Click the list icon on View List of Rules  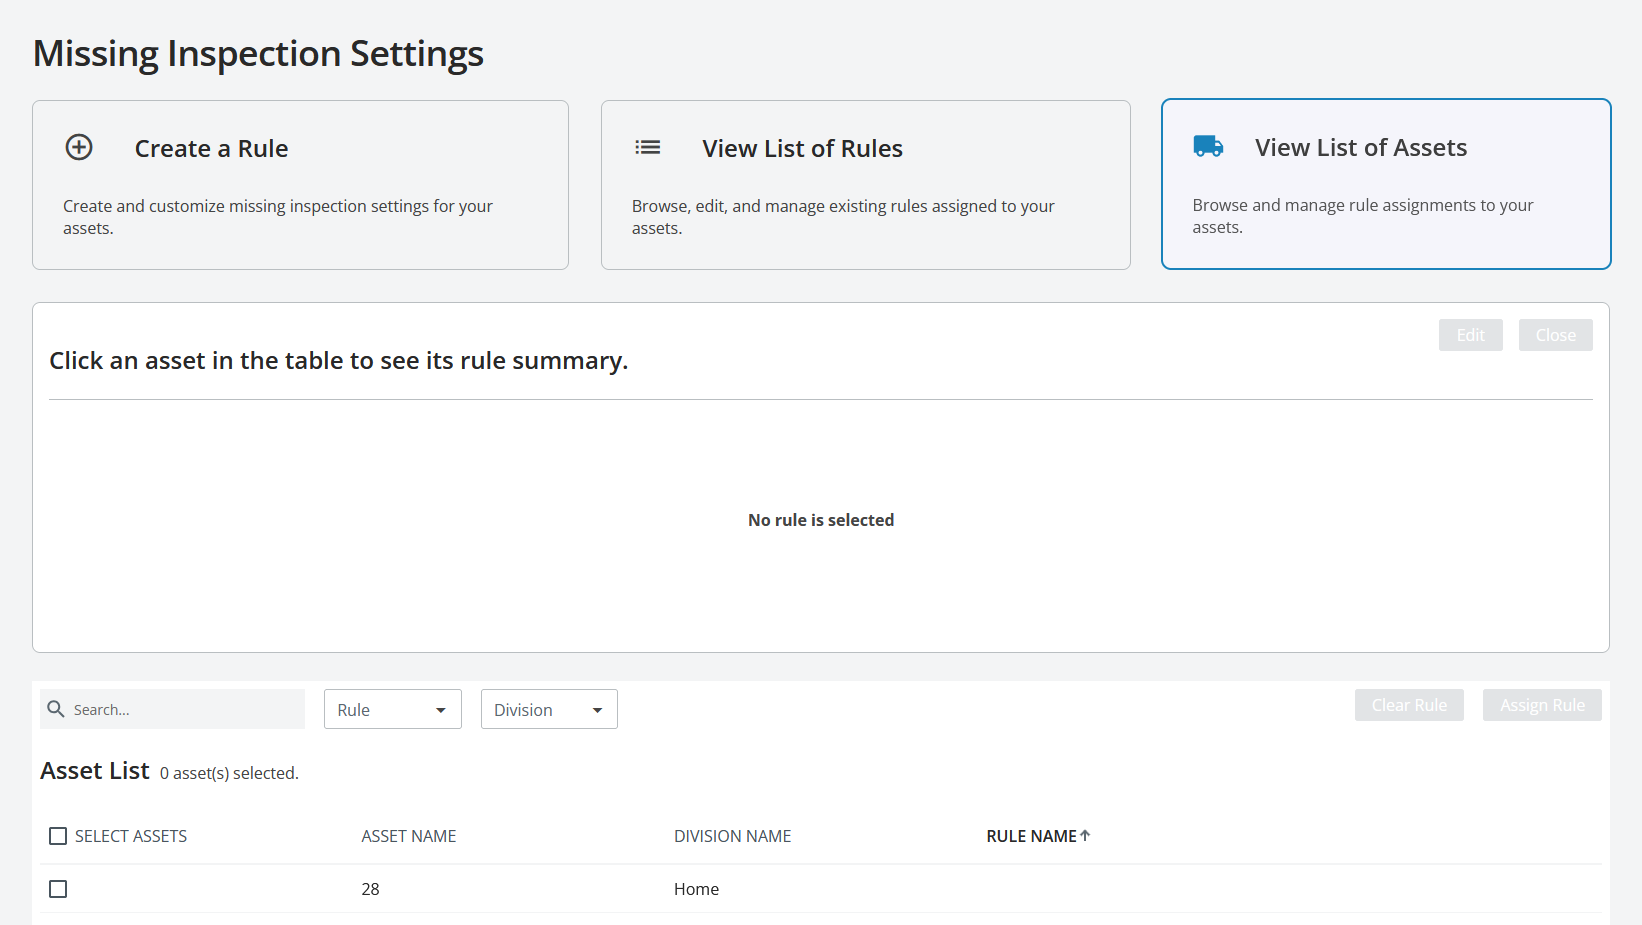point(648,147)
